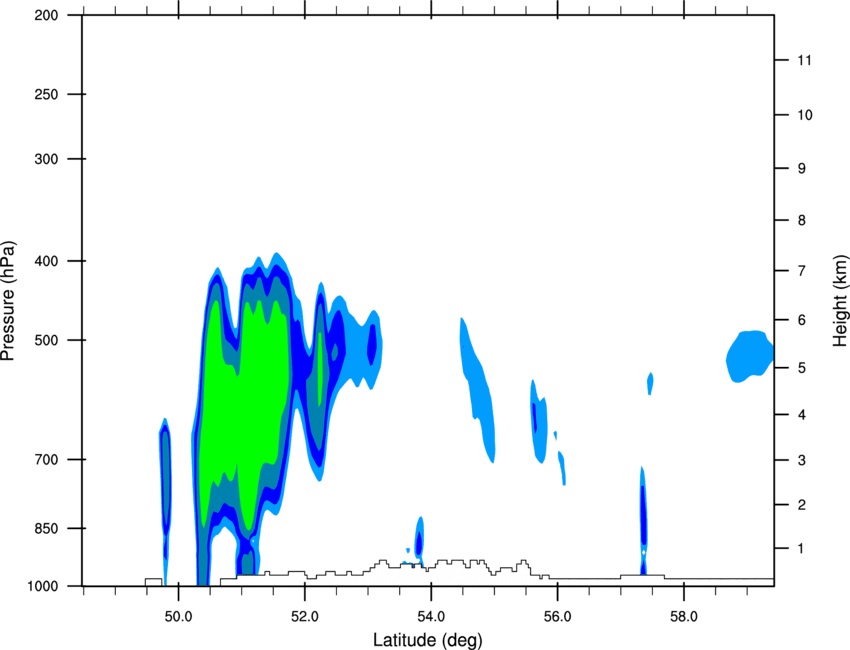Click the narrow blue column near 57.3 degrees

643,520
